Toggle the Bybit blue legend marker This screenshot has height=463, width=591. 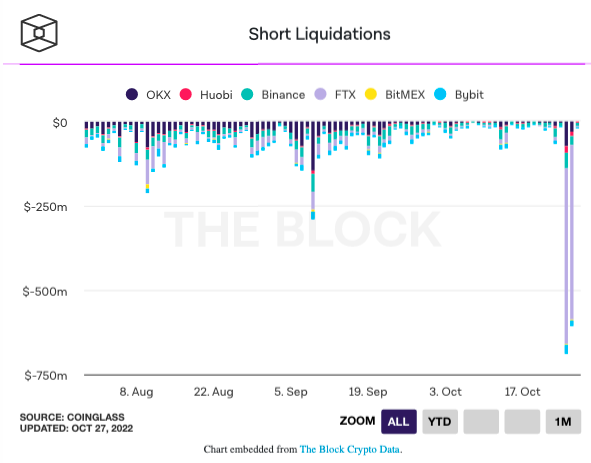440,94
